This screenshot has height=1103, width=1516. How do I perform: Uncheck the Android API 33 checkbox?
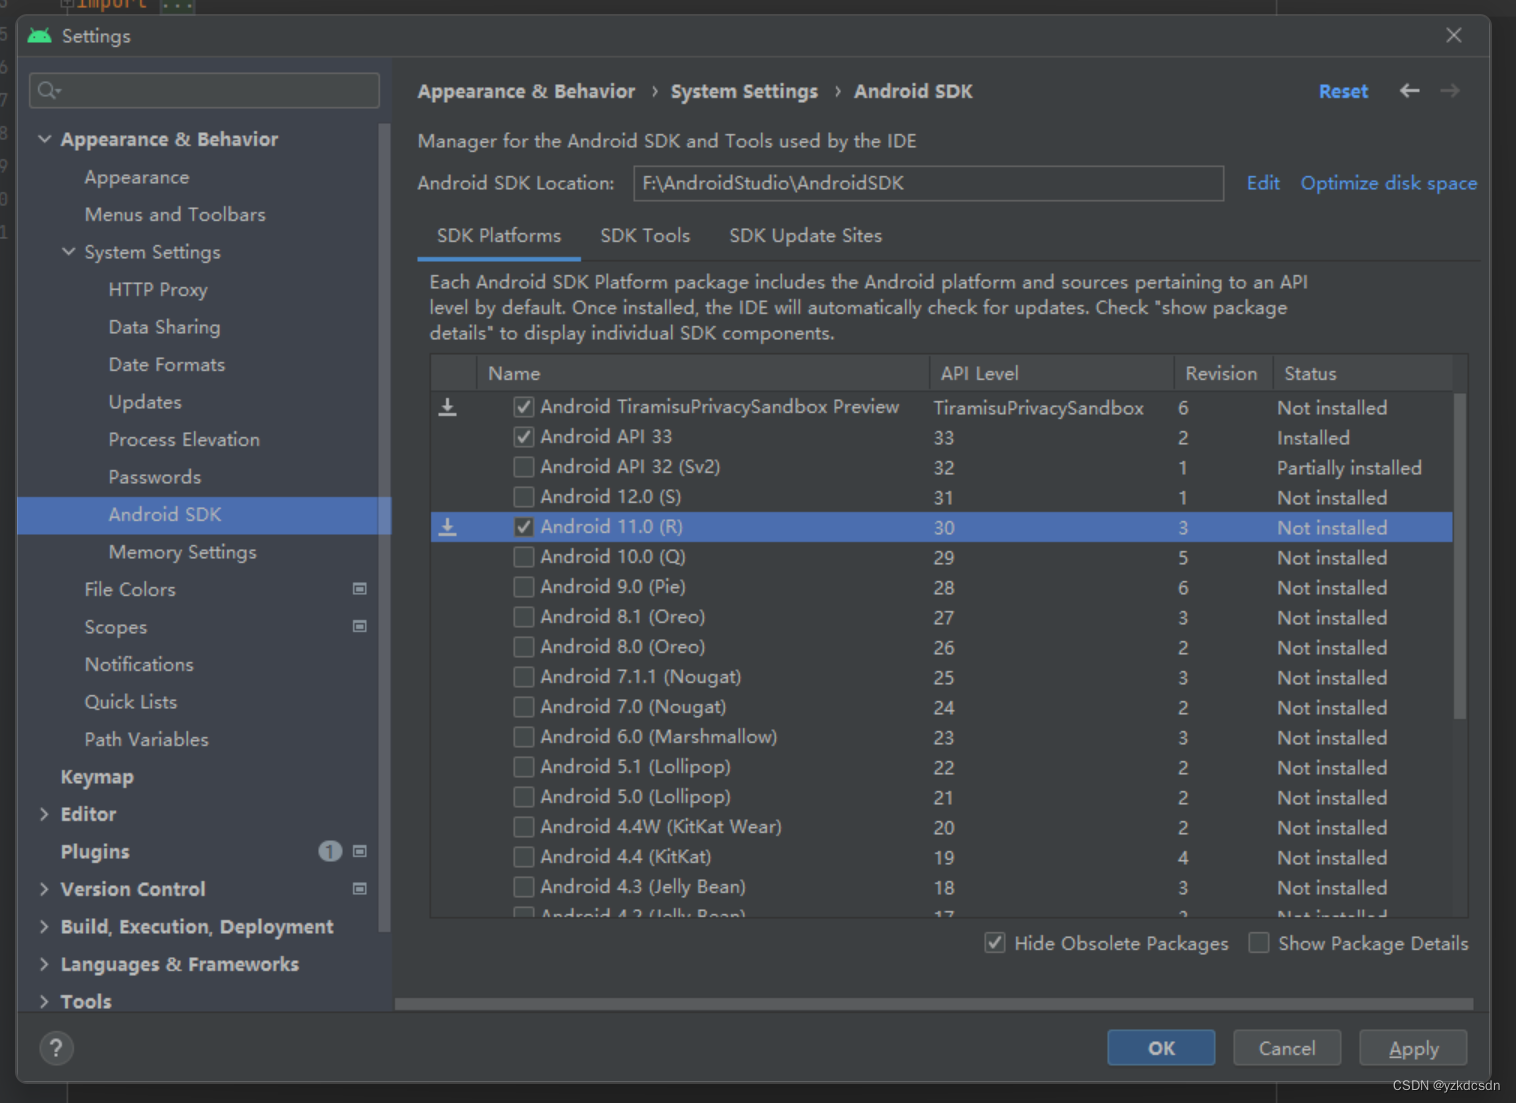[523, 437]
